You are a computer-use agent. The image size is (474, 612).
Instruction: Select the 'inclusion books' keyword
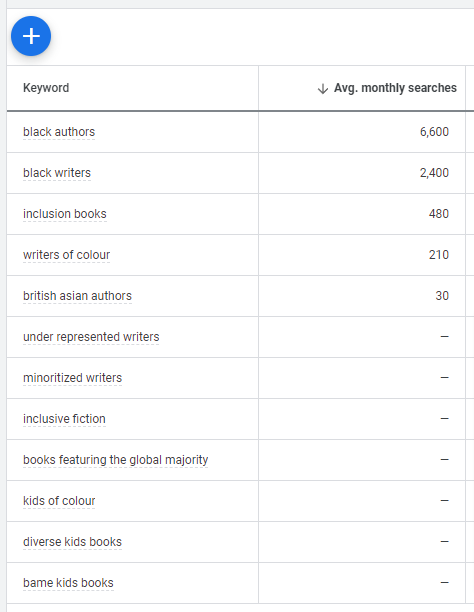(65, 214)
